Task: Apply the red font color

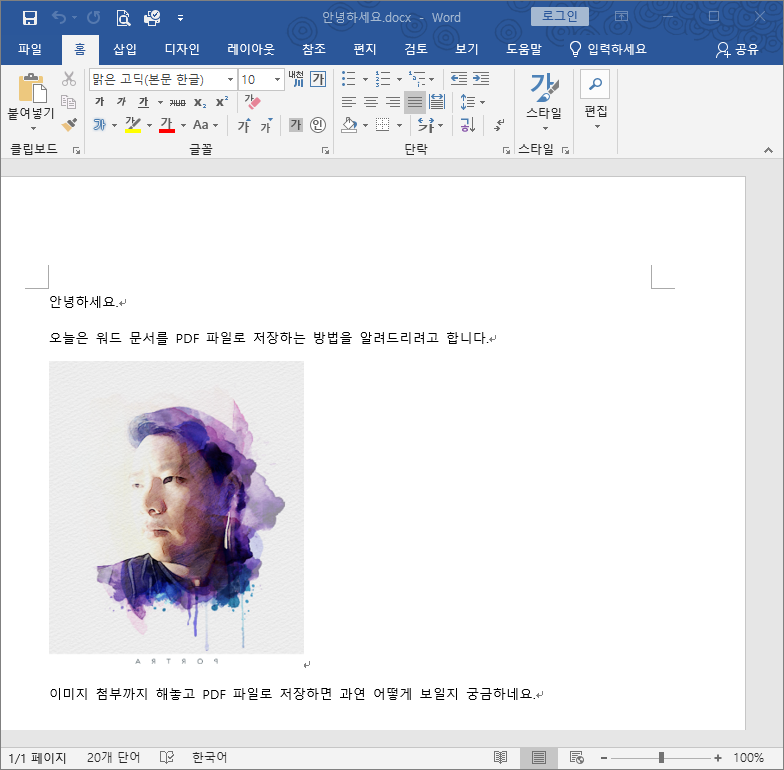Action: click(166, 124)
